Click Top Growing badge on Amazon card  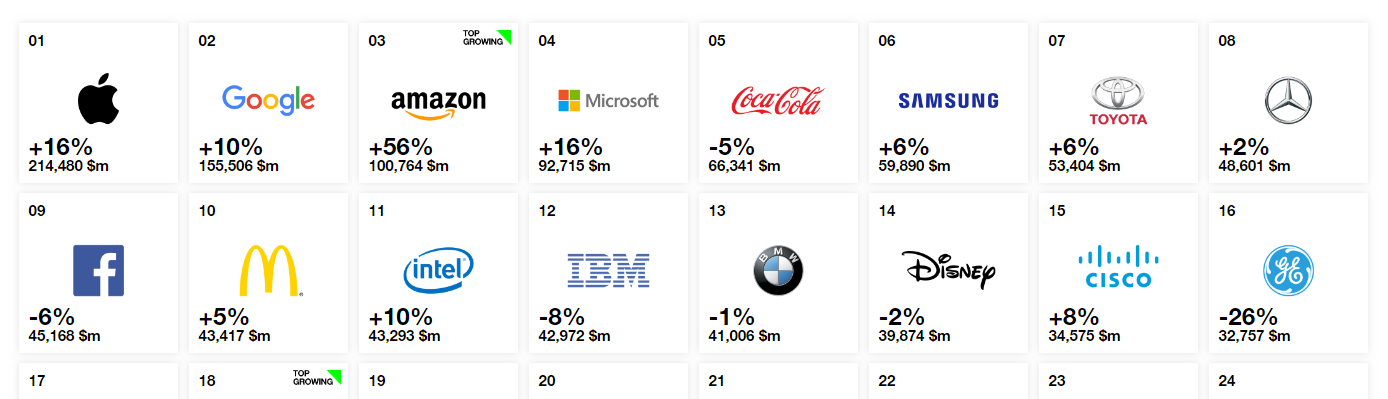(487, 37)
